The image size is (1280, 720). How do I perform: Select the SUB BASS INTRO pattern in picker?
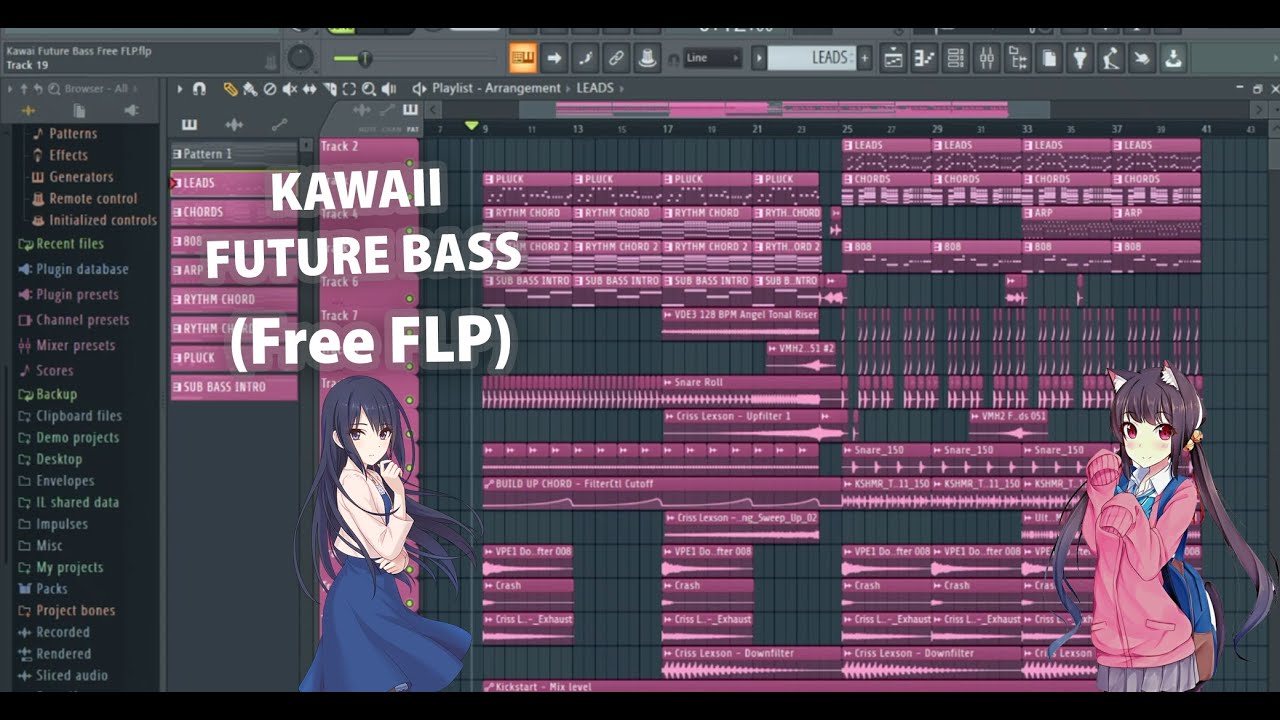click(x=234, y=387)
